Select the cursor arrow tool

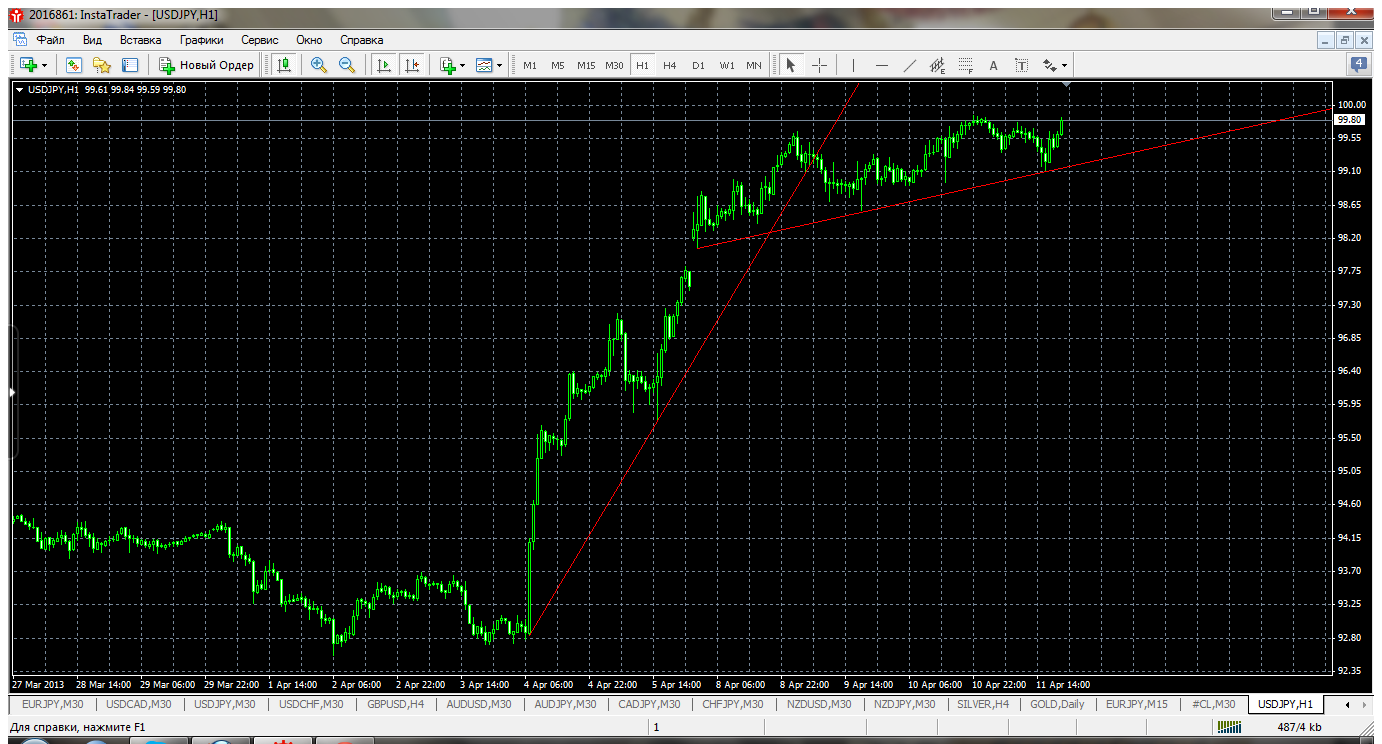point(791,65)
